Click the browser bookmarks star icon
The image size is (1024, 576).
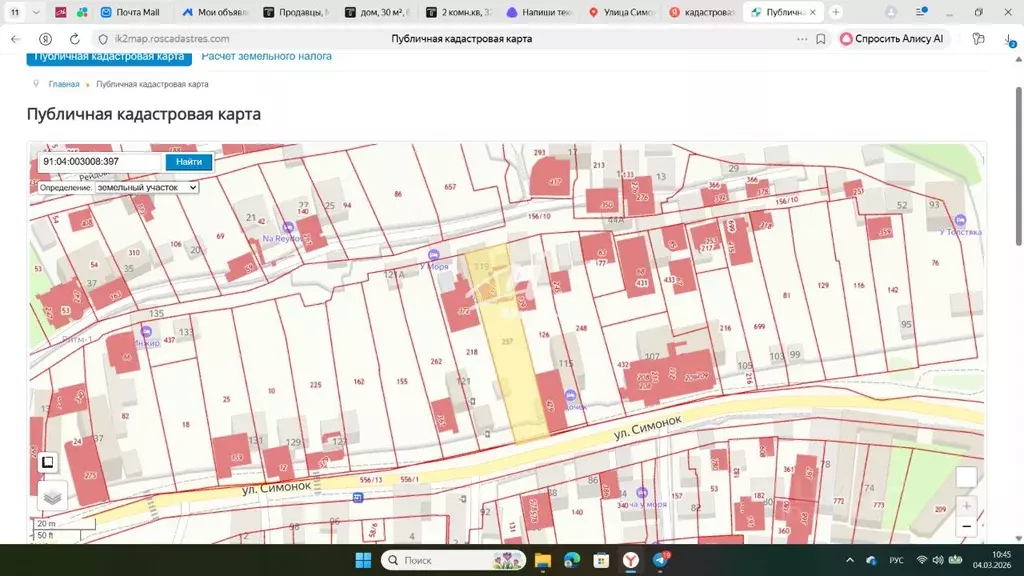pyautogui.click(x=821, y=39)
